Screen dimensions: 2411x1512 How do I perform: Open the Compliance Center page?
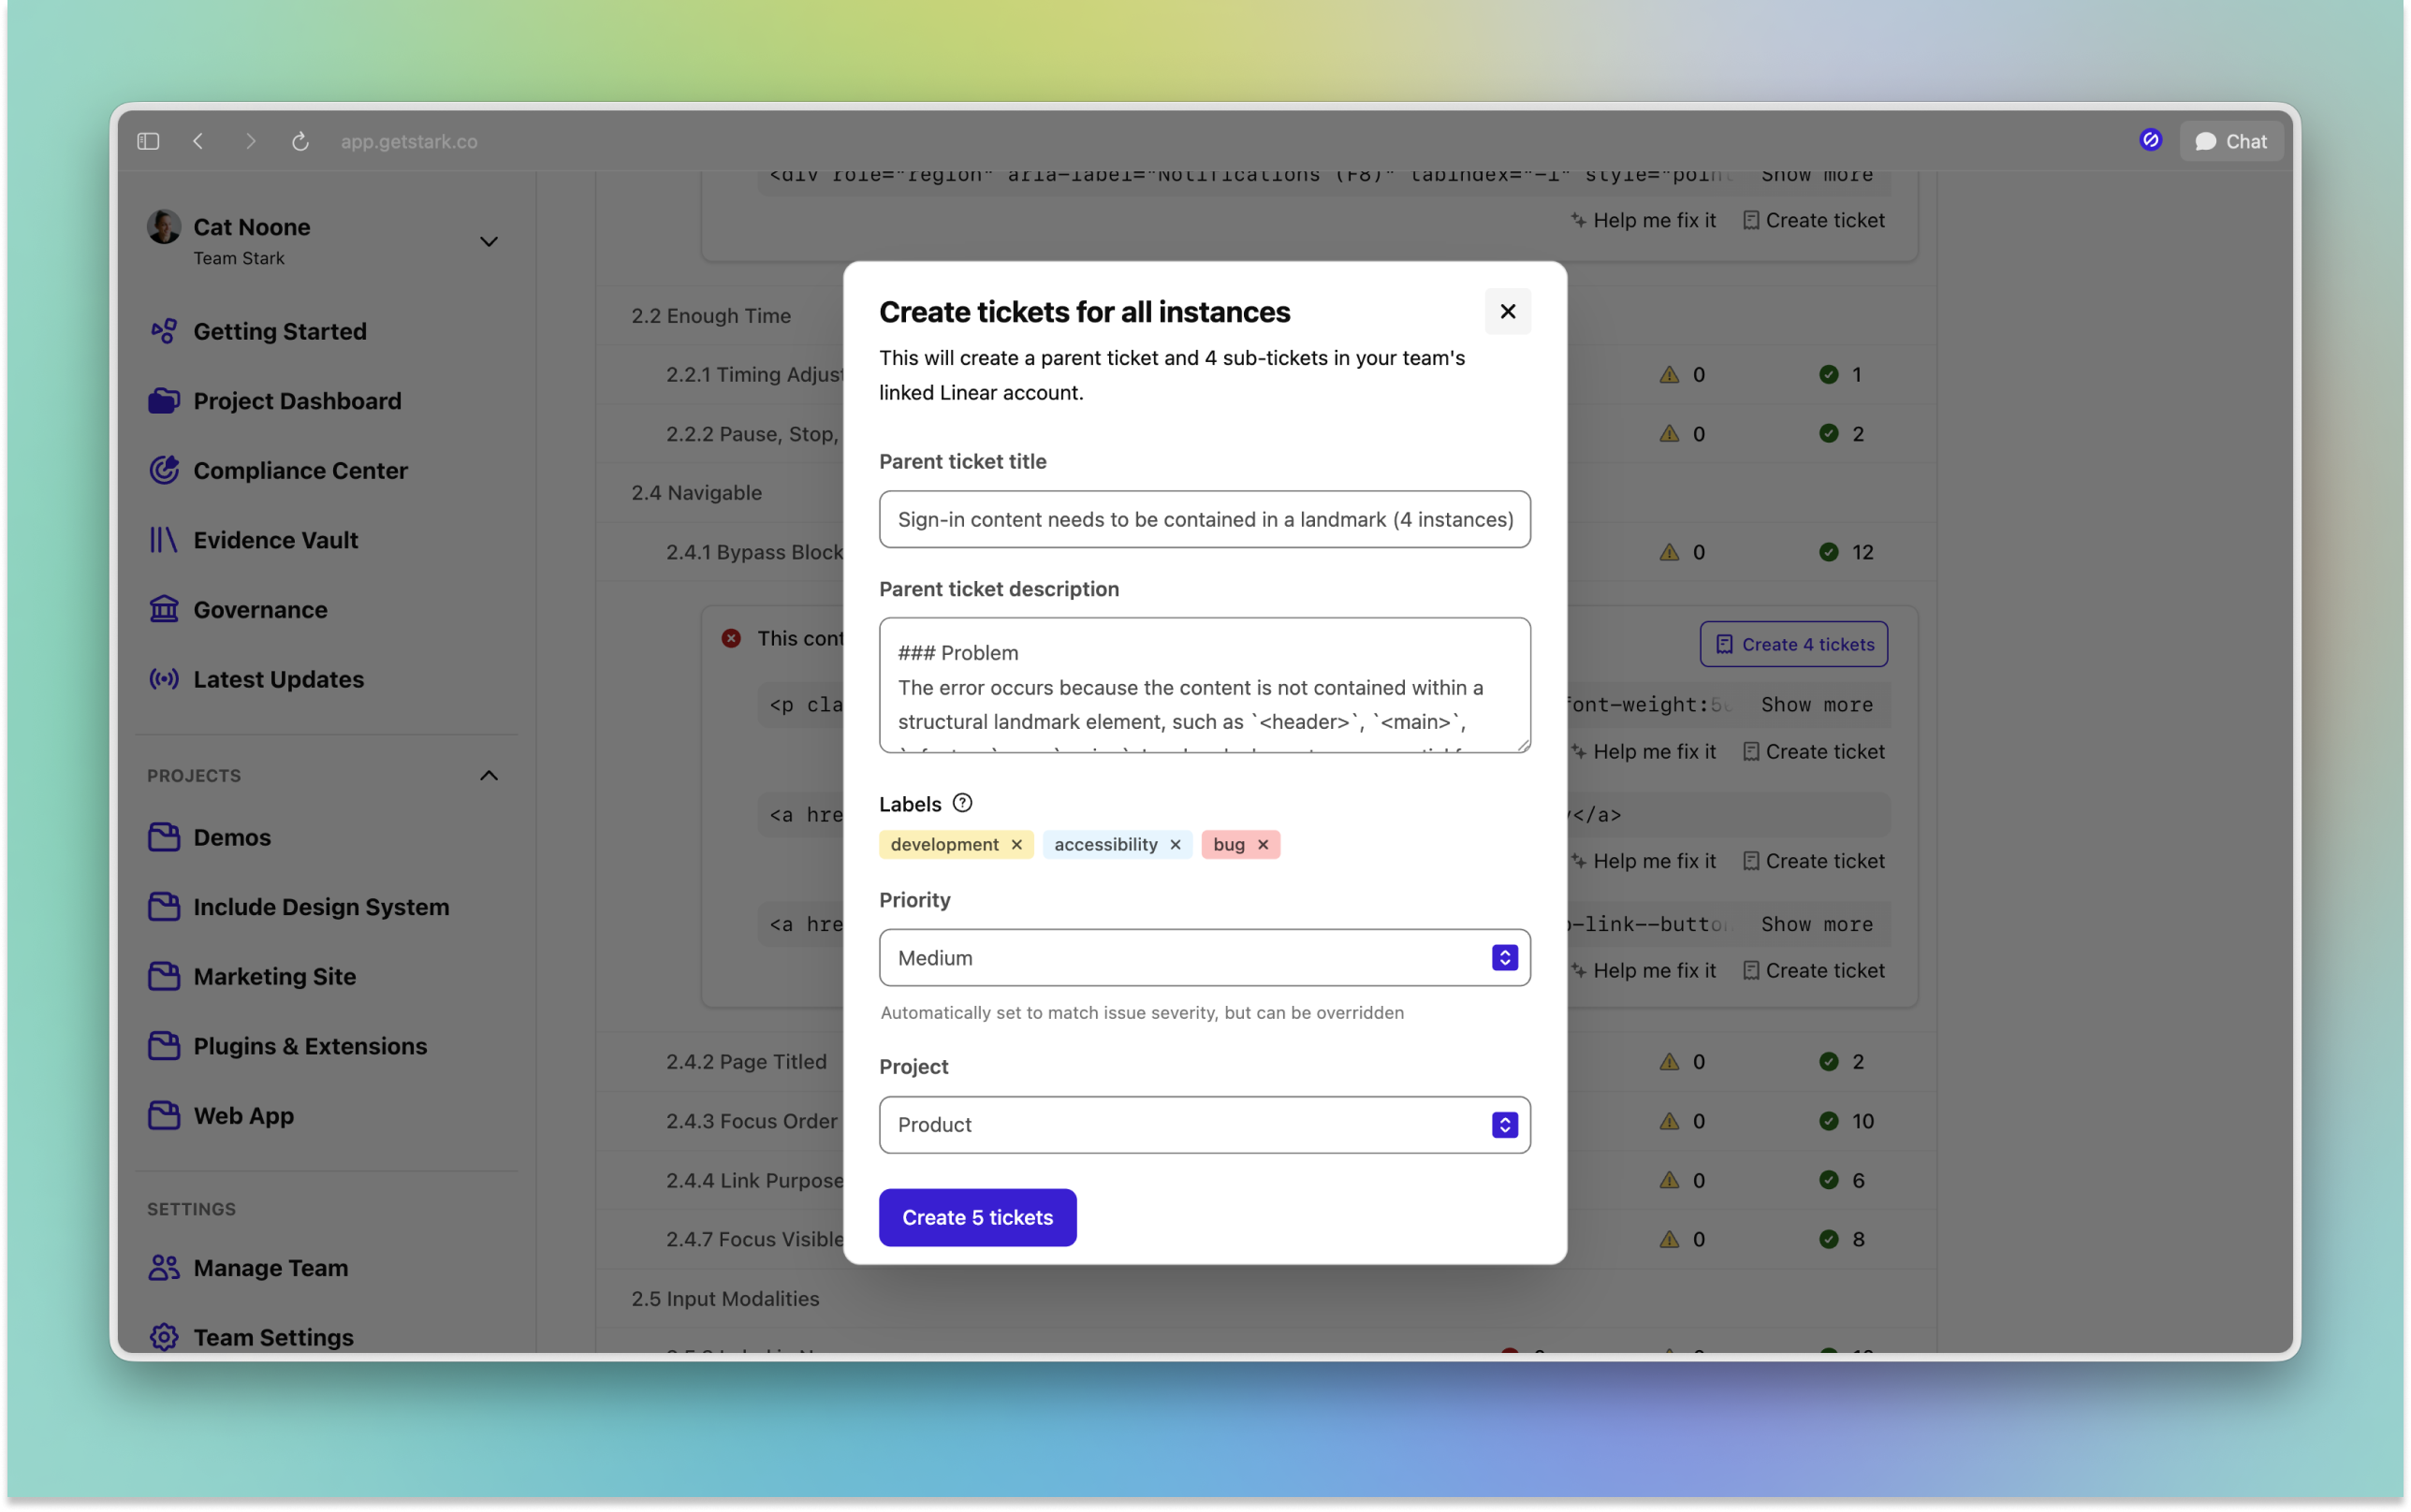coord(300,470)
